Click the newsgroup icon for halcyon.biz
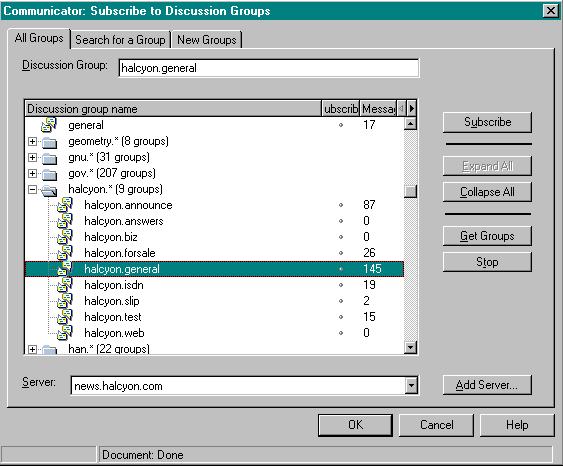 tap(65, 237)
